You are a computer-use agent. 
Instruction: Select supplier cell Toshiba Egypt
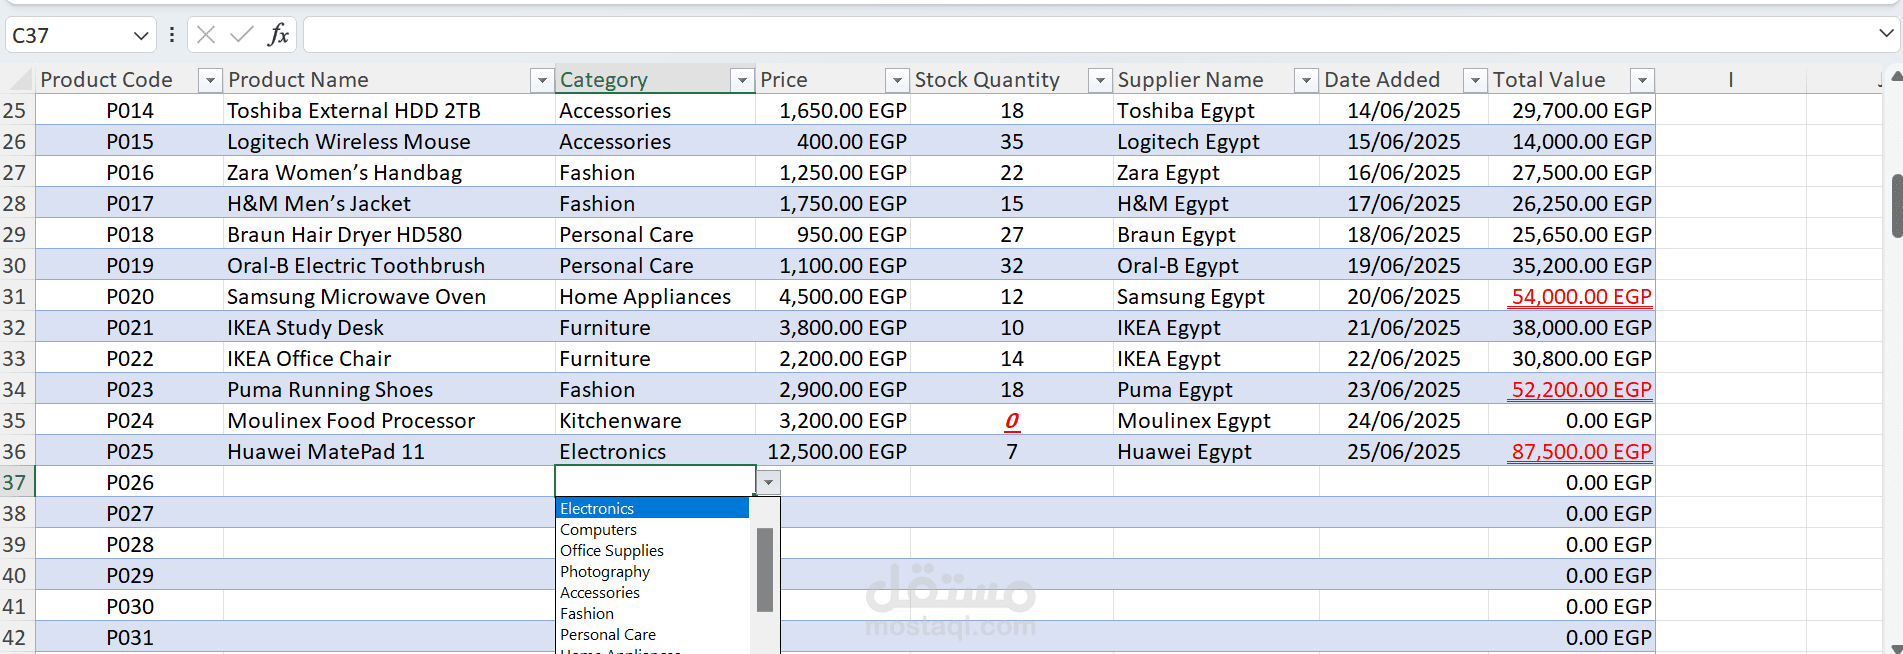click(1216, 111)
